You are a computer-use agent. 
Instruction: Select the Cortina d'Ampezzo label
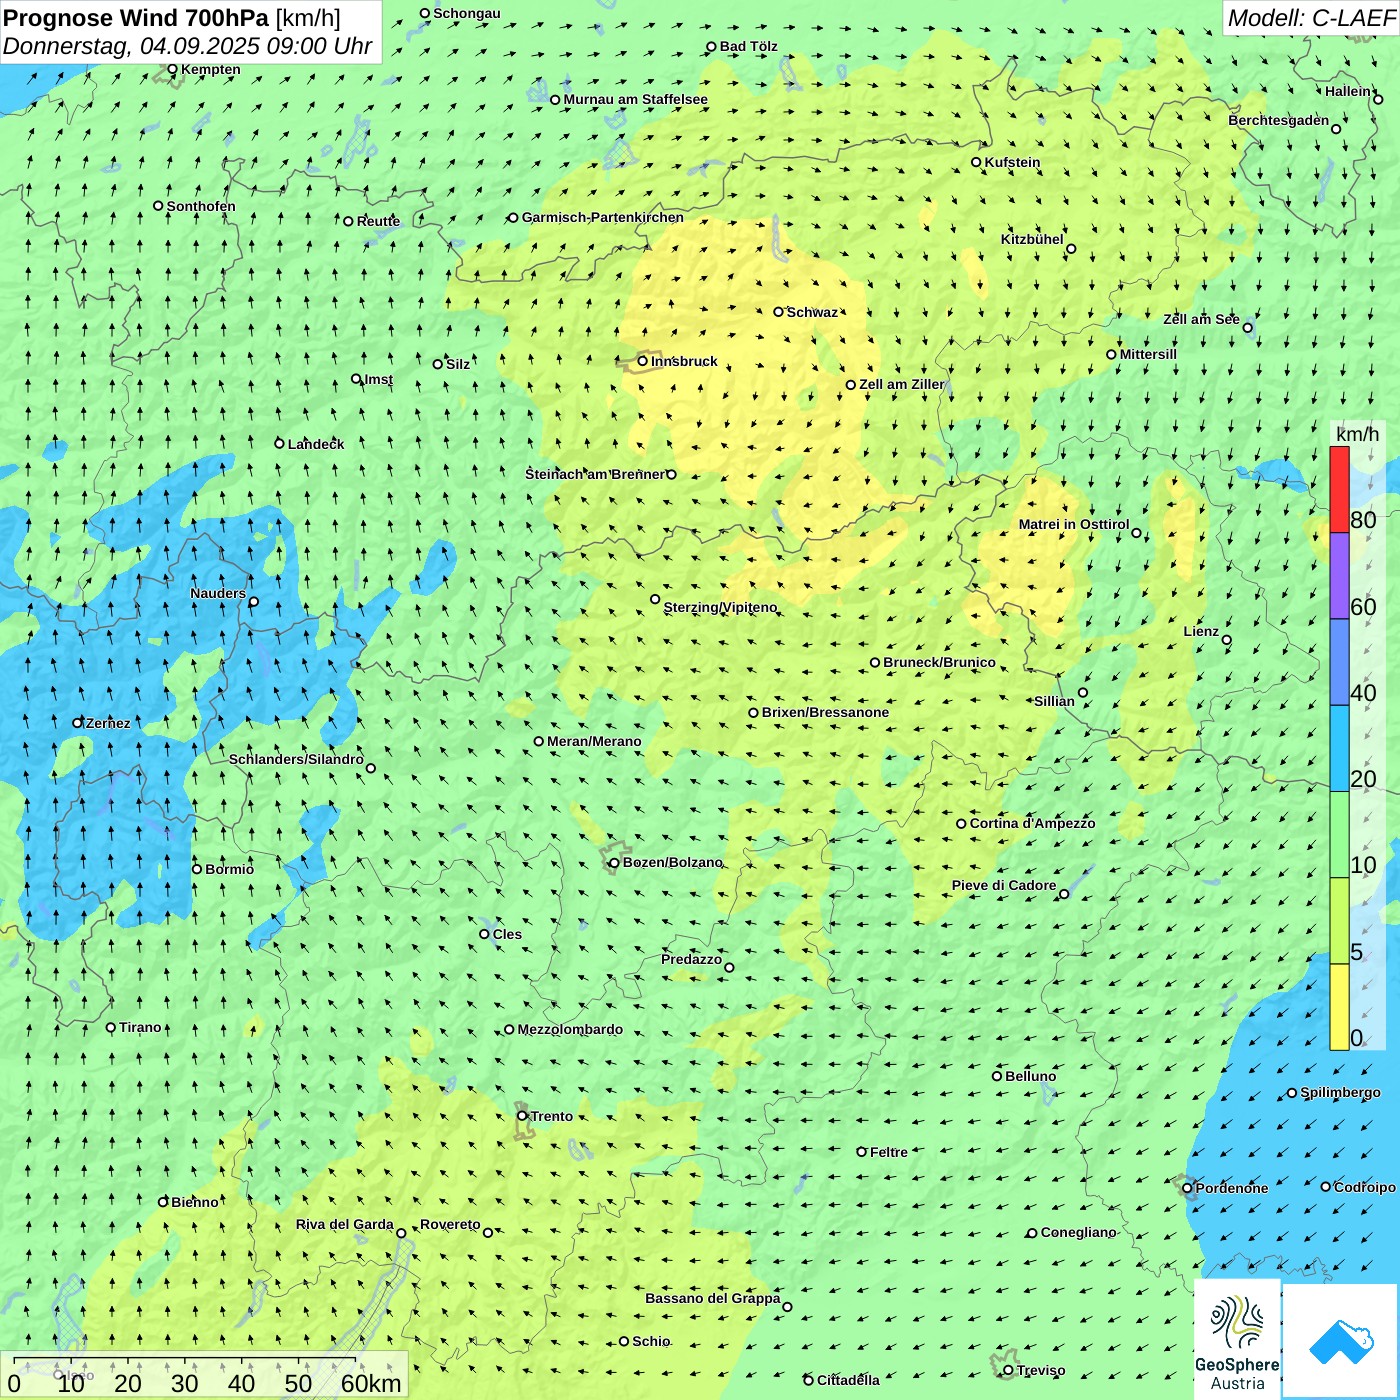coord(1033,823)
